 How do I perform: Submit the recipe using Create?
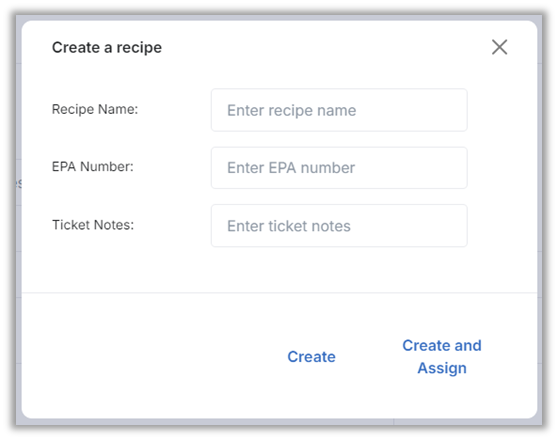[x=311, y=357]
